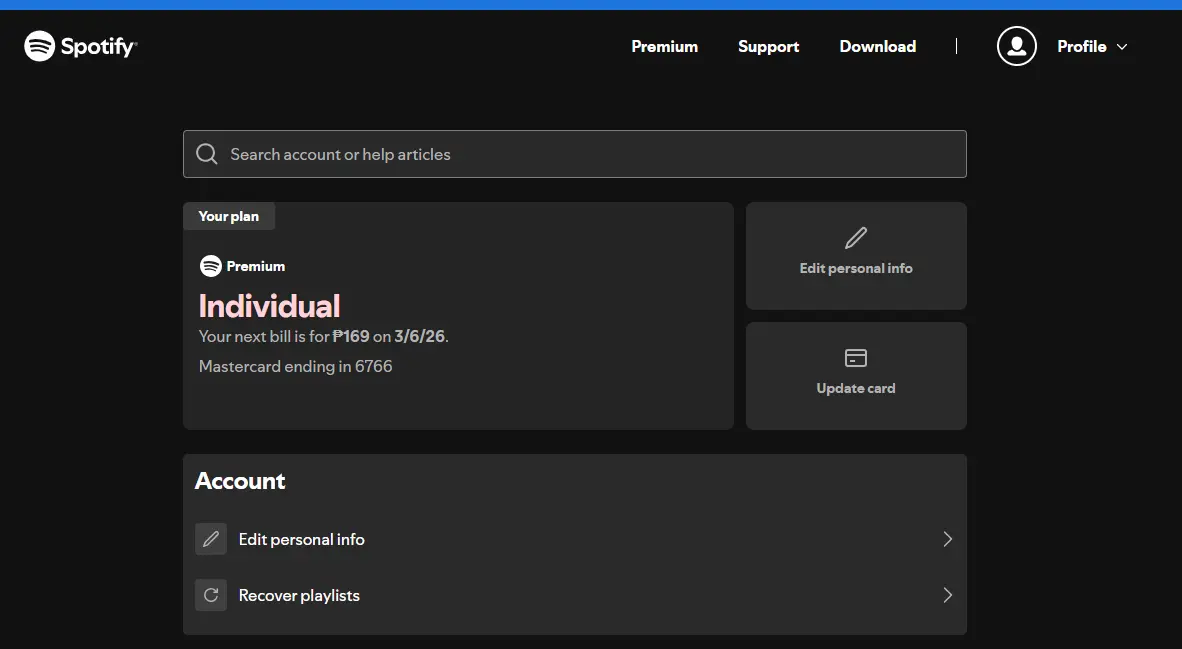Click the Spotify logo in the header

pos(81,46)
